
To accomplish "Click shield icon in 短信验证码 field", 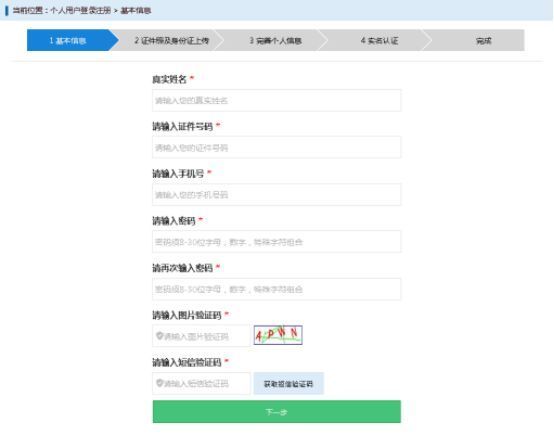I will [159, 383].
